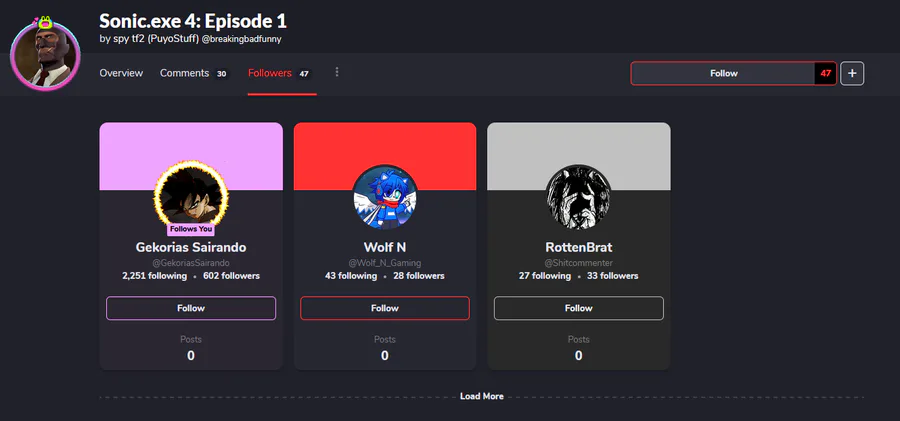
Task: Follow Wolf N
Action: [x=385, y=308]
